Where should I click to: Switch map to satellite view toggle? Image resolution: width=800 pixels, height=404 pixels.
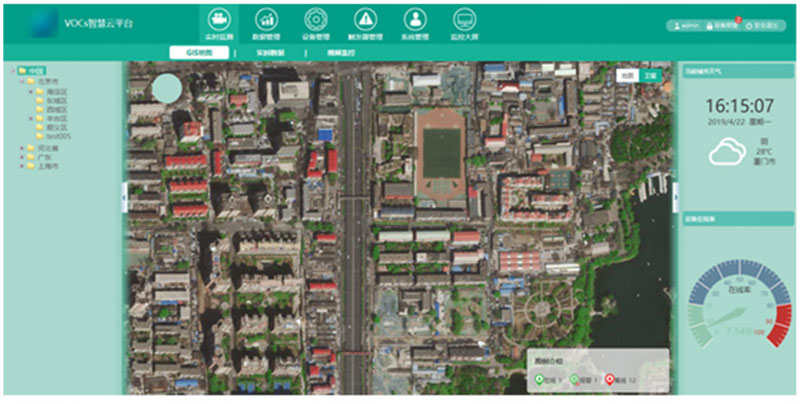coord(651,75)
